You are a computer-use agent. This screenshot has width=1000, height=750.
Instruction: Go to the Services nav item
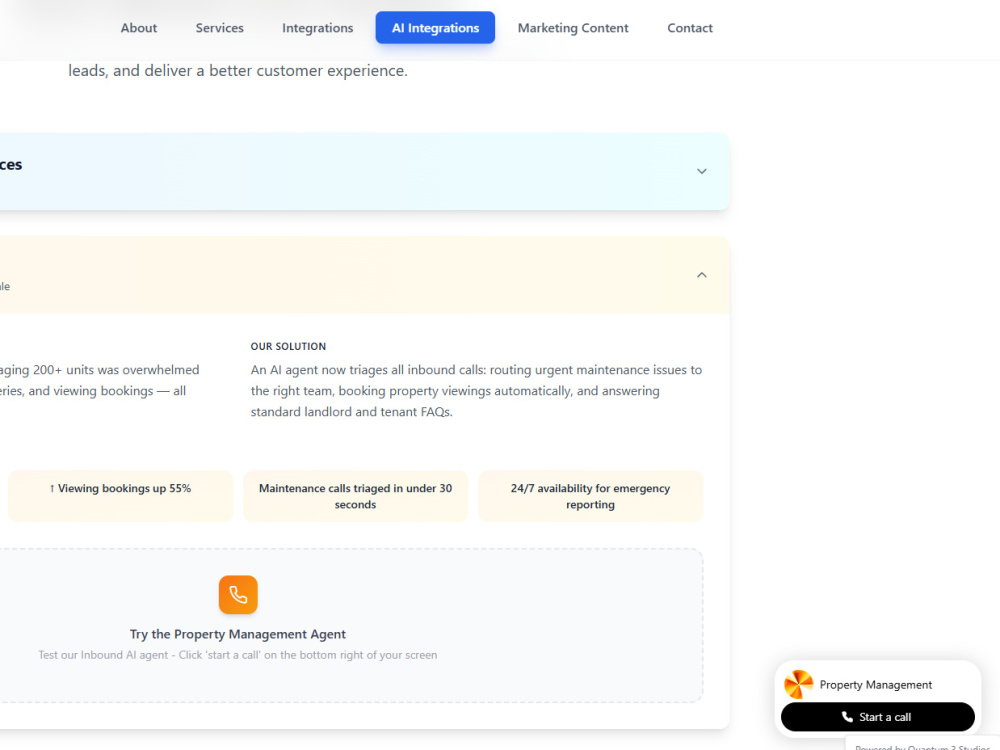219,28
